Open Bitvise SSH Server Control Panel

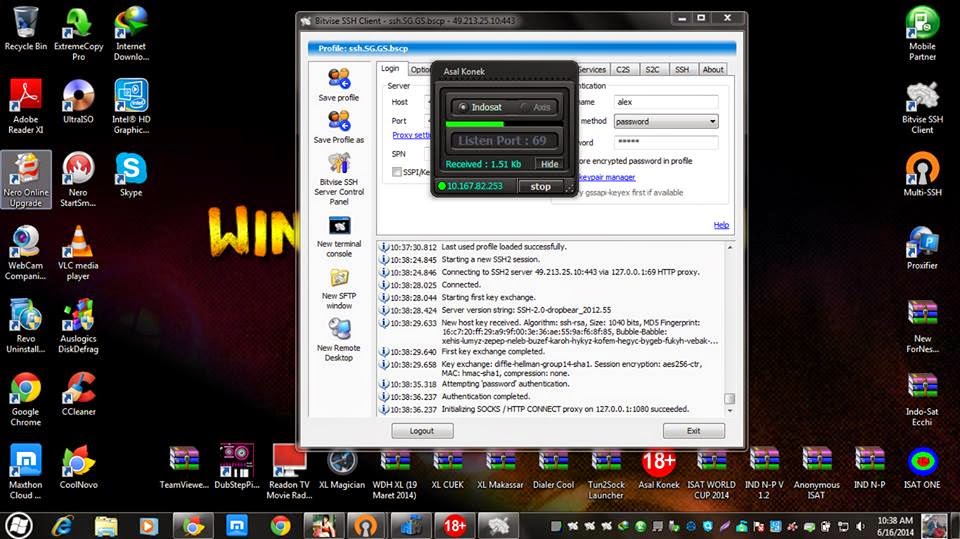click(339, 178)
